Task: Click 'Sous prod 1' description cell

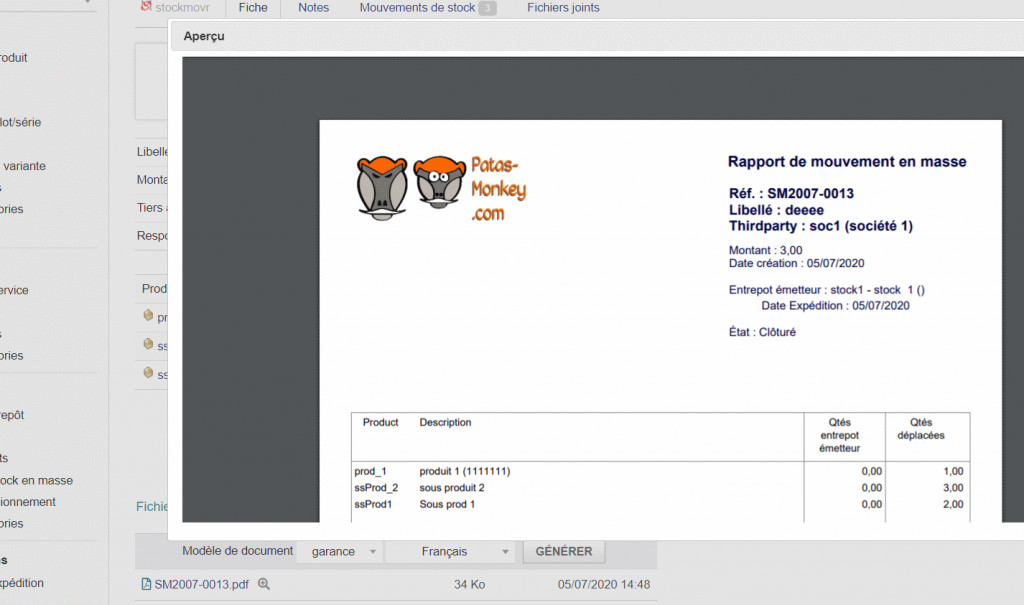Action: [x=447, y=504]
